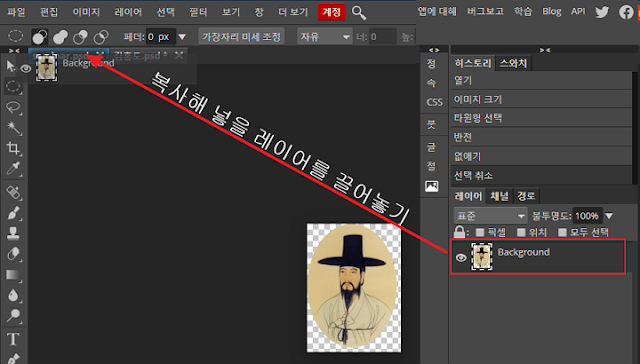Open the 레이어 menu
This screenshot has width=640, height=364.
pyautogui.click(x=128, y=12)
